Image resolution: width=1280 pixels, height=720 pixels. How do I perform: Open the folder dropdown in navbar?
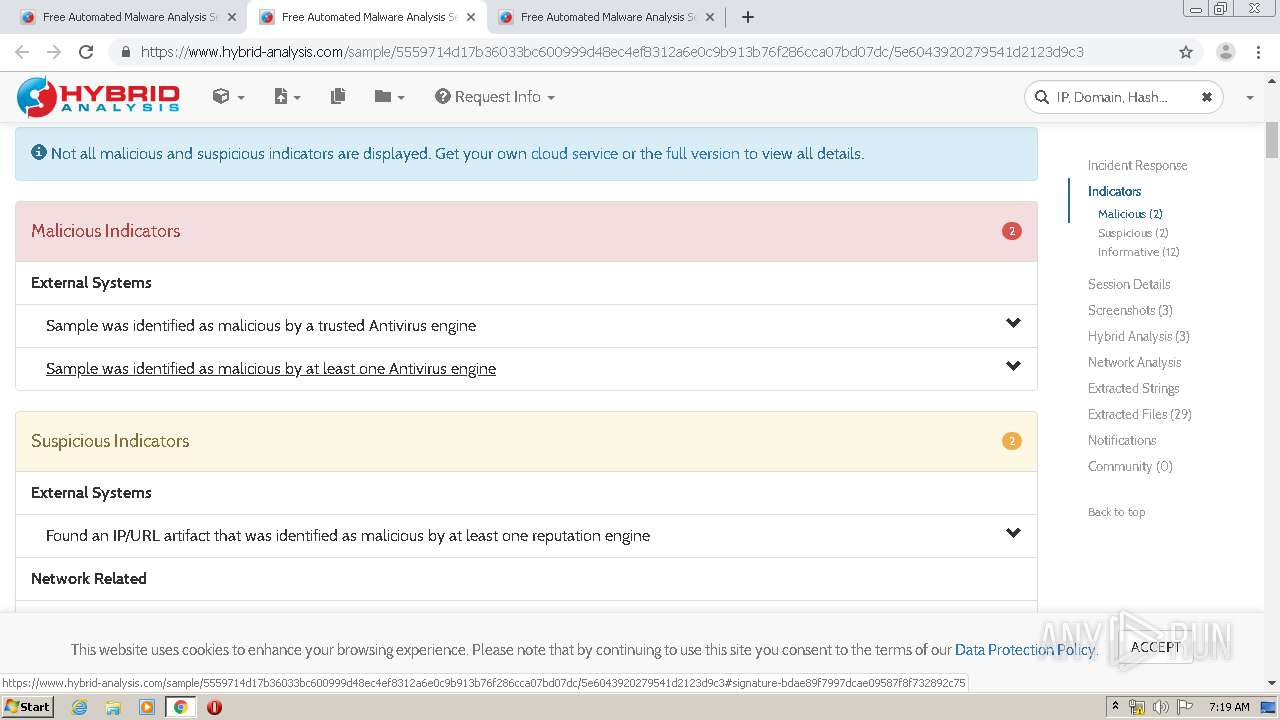coord(389,97)
